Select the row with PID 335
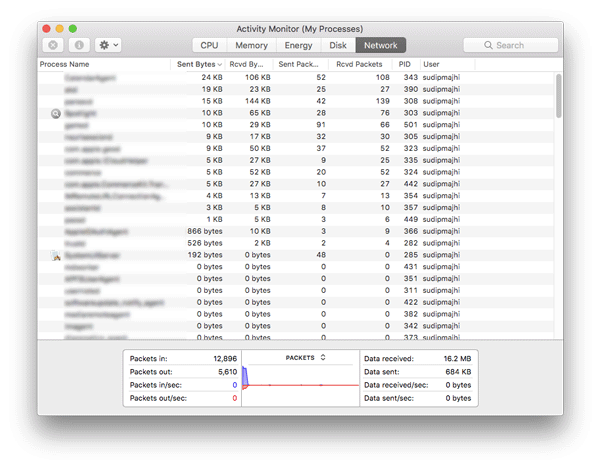 point(296,160)
